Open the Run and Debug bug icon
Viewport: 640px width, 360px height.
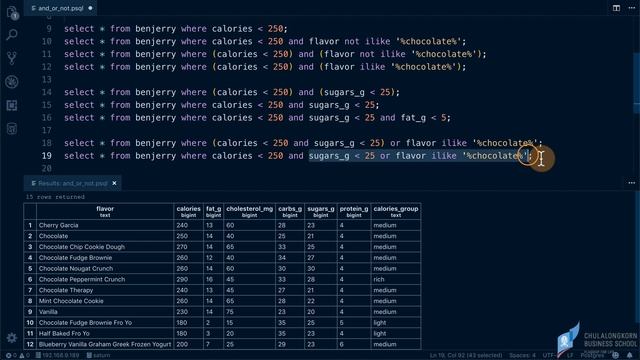pos(12,82)
